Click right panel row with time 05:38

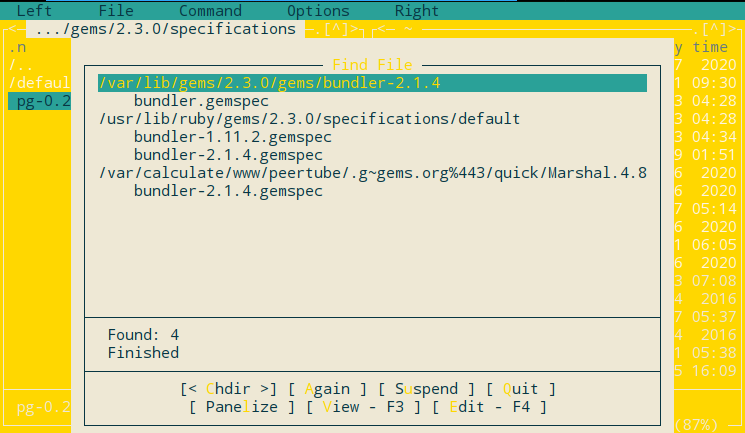706,353
